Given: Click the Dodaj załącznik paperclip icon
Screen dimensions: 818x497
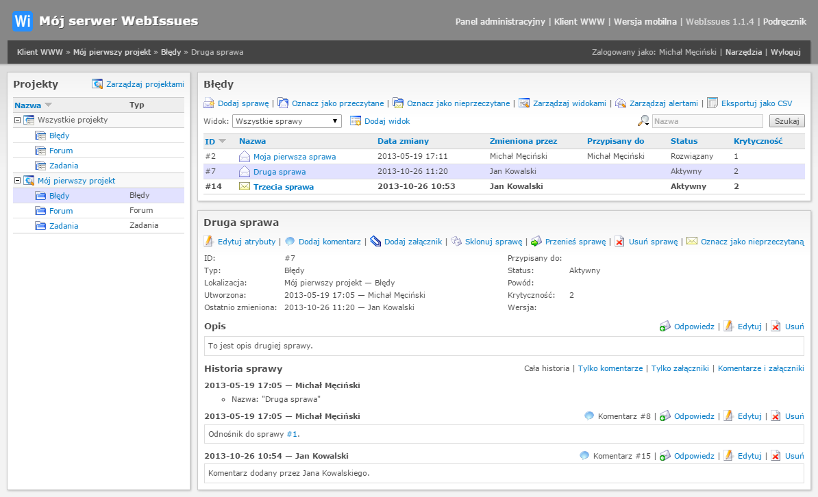Looking at the screenshot, I should coord(376,241).
